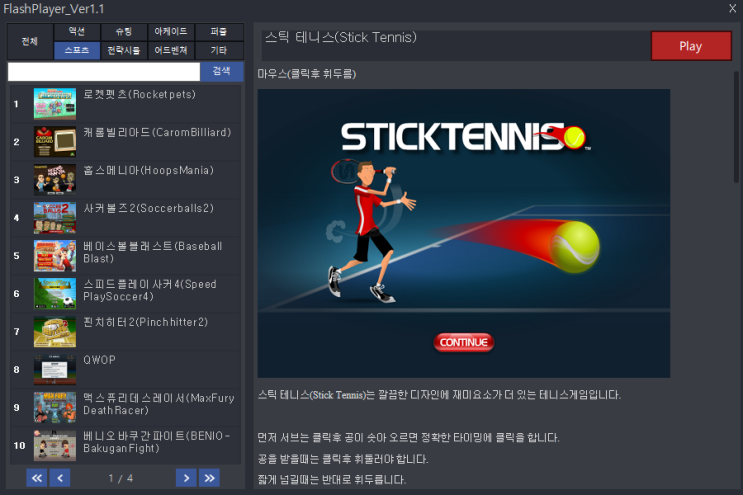Go to previous page of game list
Image resolution: width=743 pixels, height=495 pixels.
click(60, 478)
